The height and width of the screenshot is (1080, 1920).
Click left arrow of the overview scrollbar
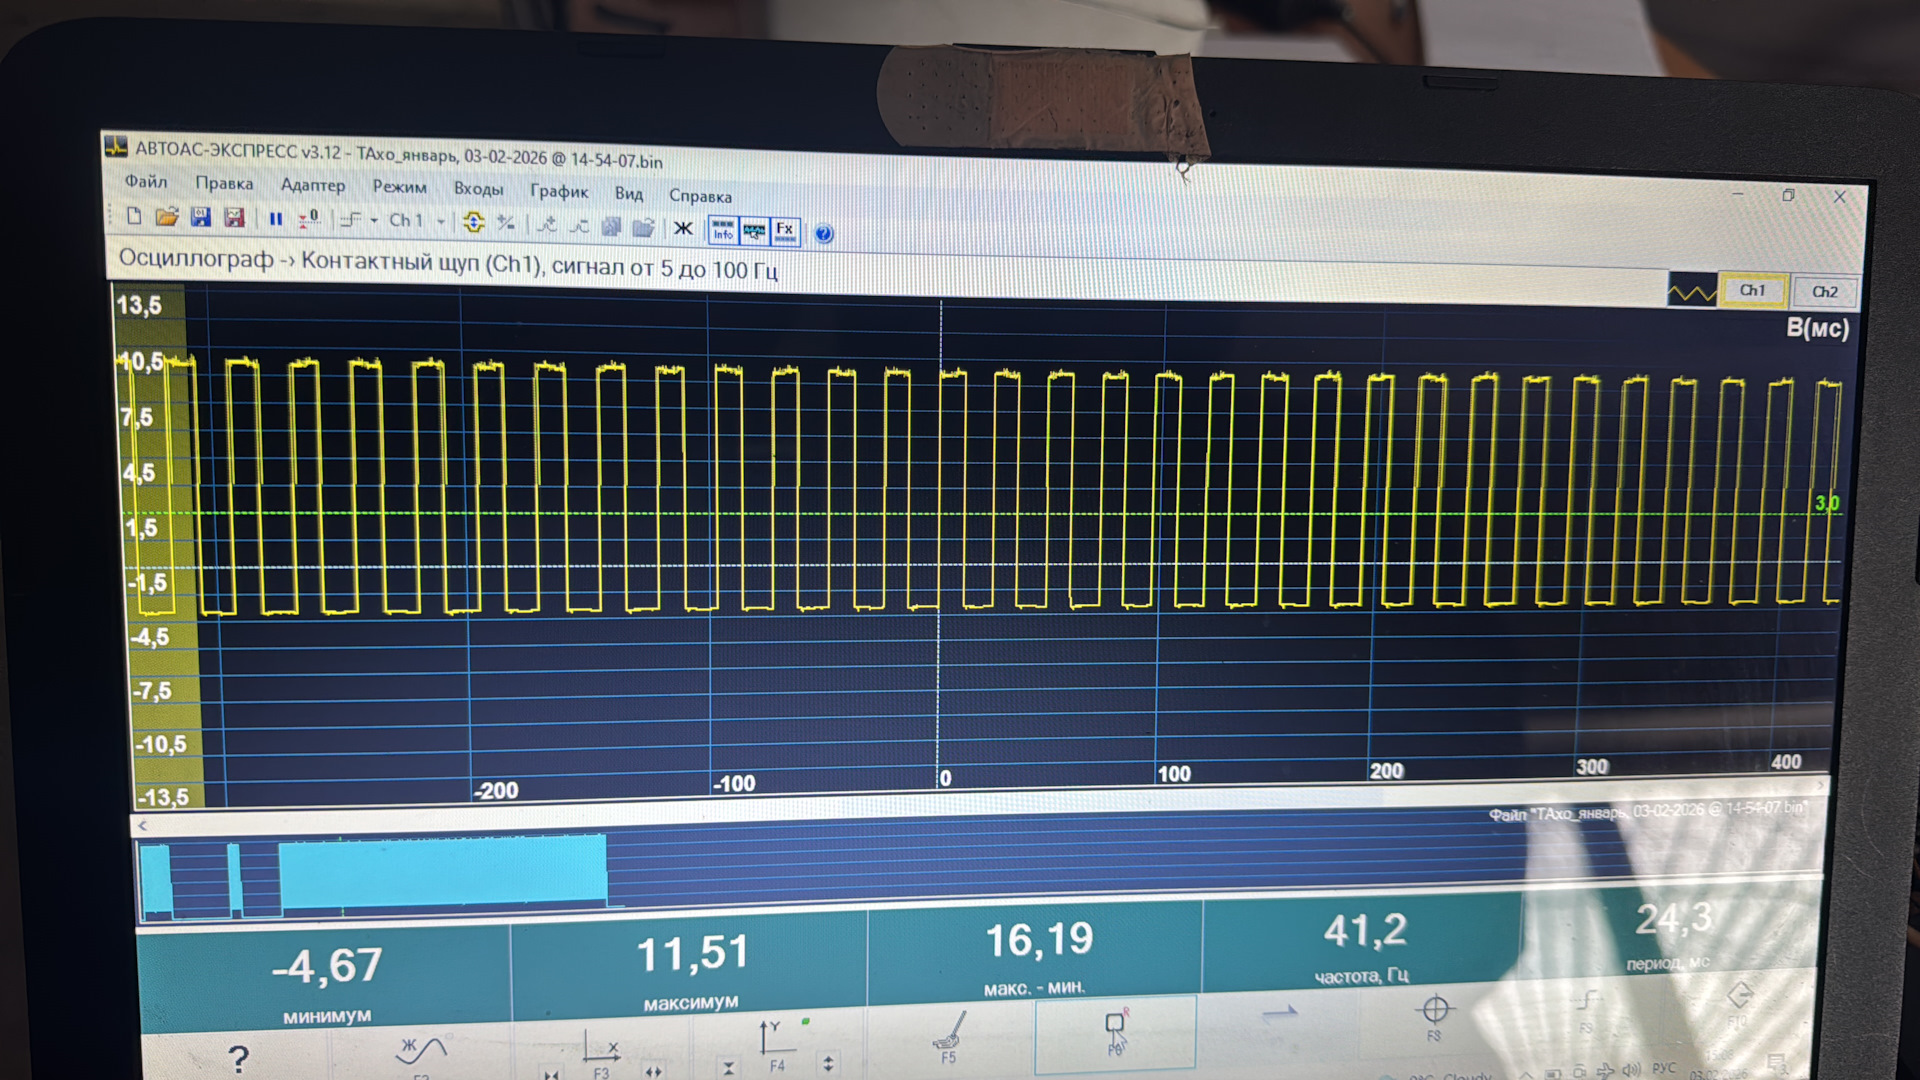[143, 825]
